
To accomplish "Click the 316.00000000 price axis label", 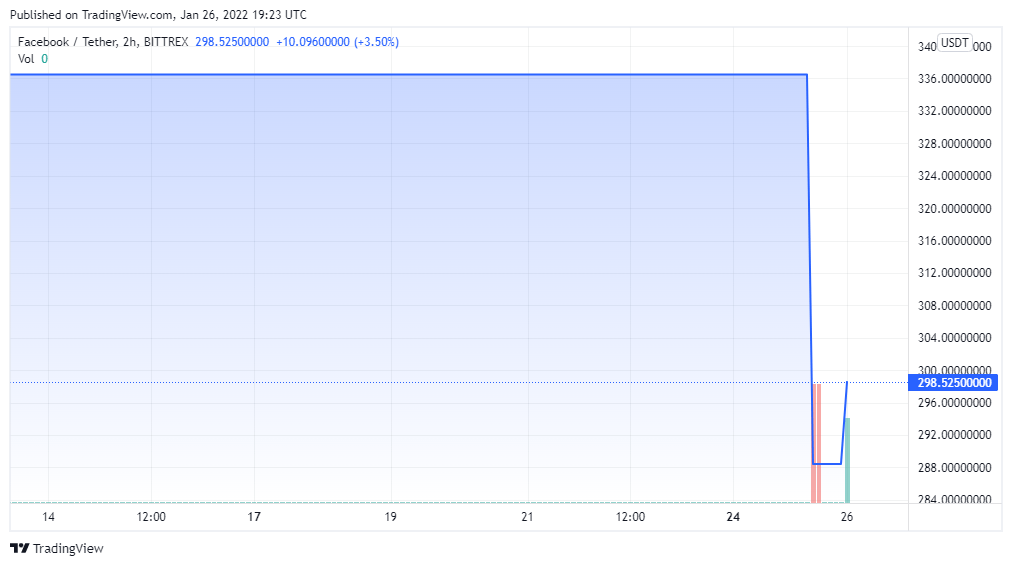I will tap(955, 241).
